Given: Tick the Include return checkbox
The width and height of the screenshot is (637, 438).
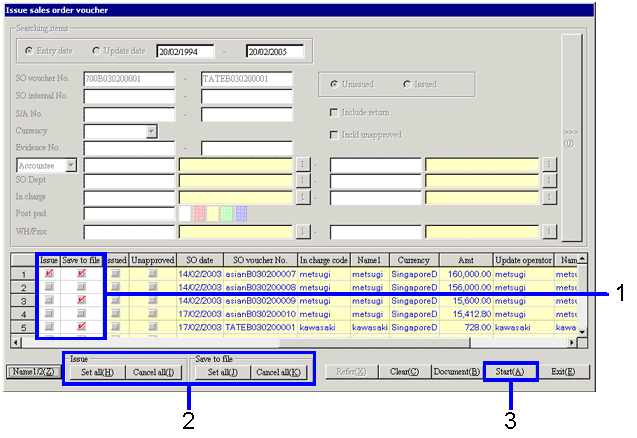Looking at the screenshot, I should (334, 112).
